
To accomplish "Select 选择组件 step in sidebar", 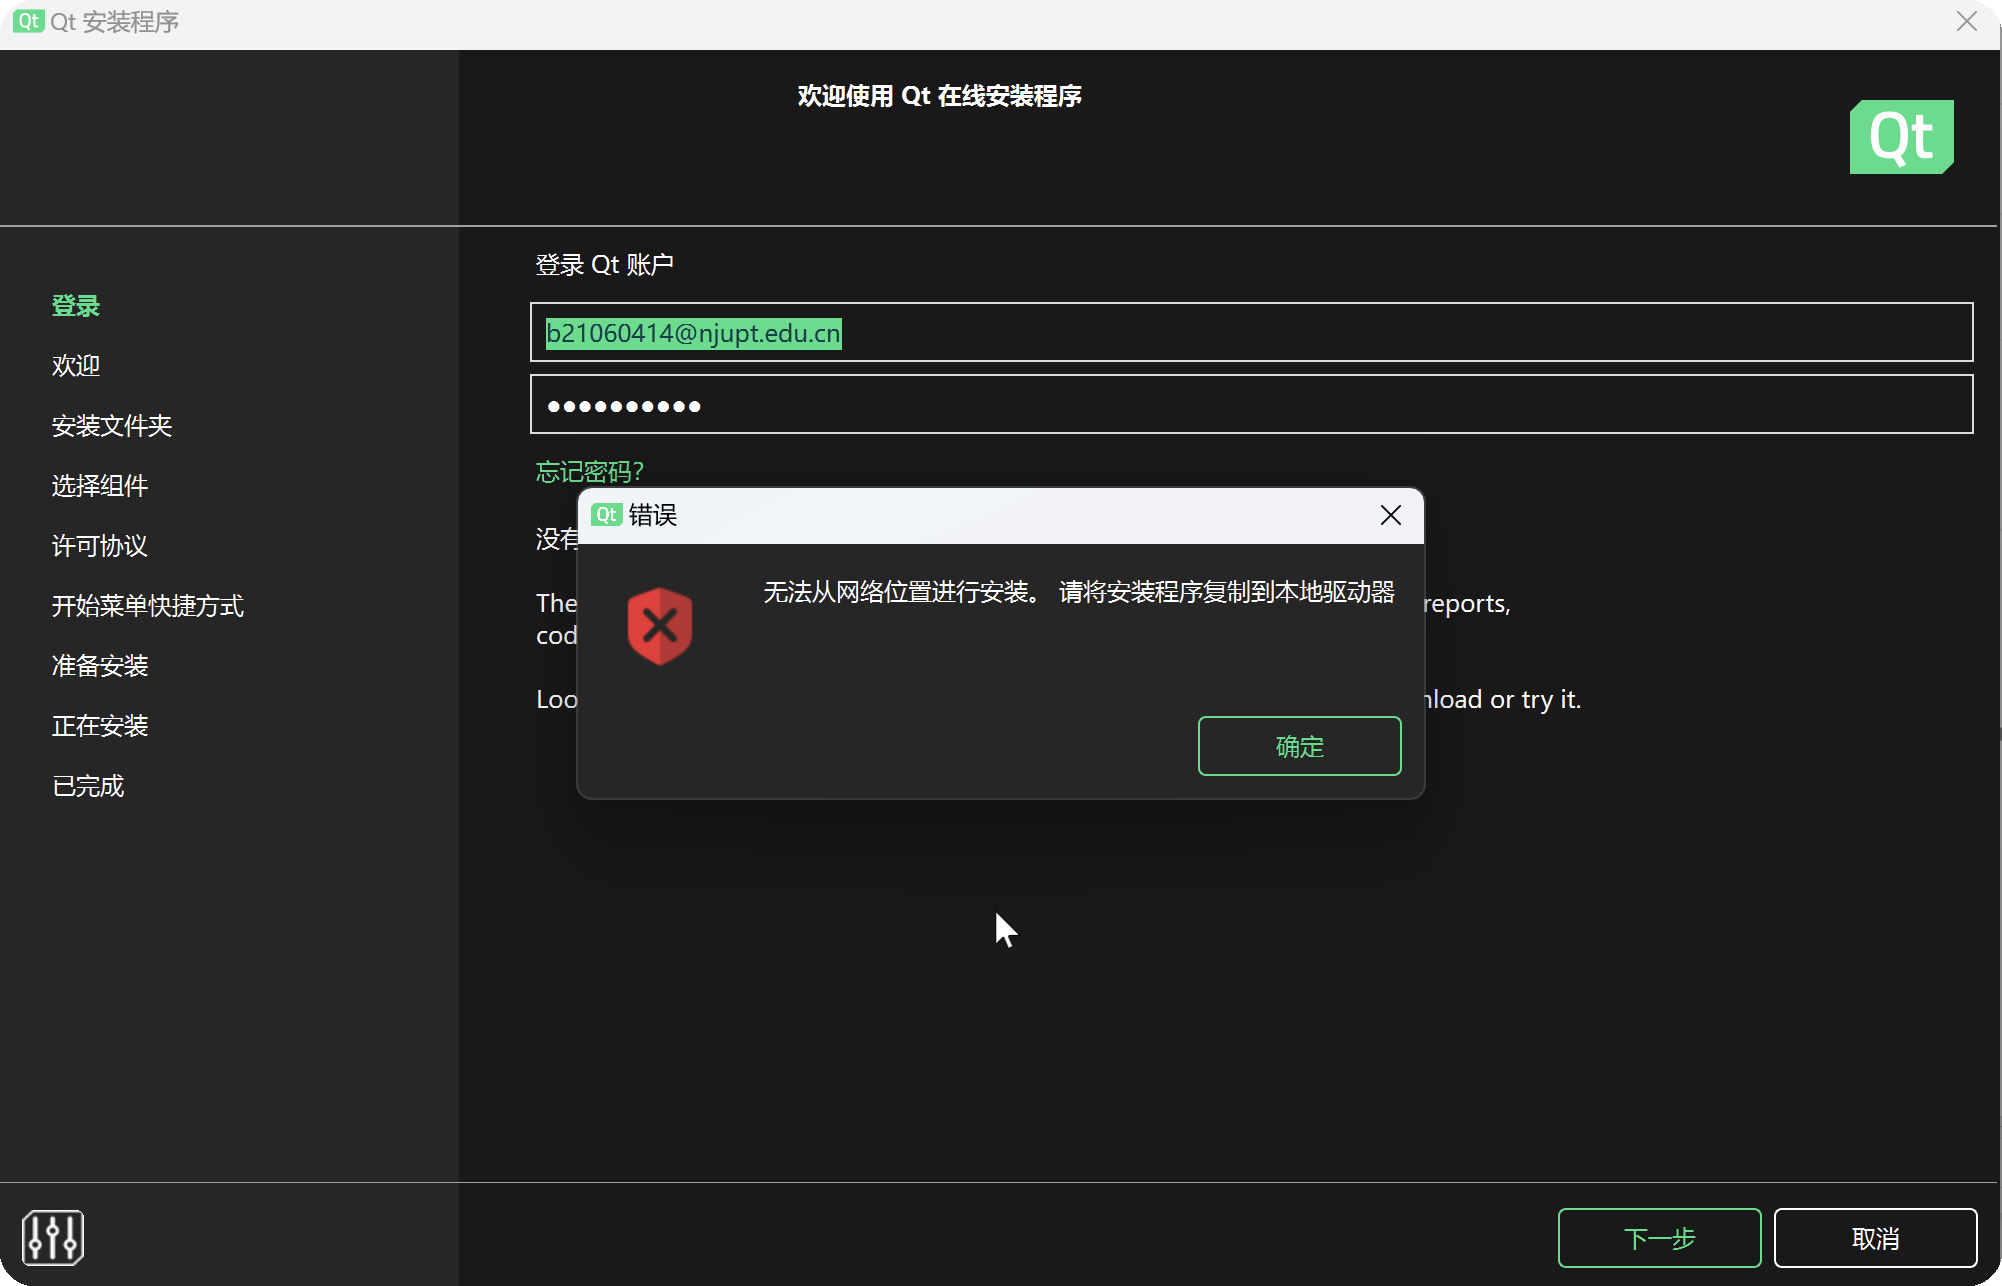I will point(100,486).
